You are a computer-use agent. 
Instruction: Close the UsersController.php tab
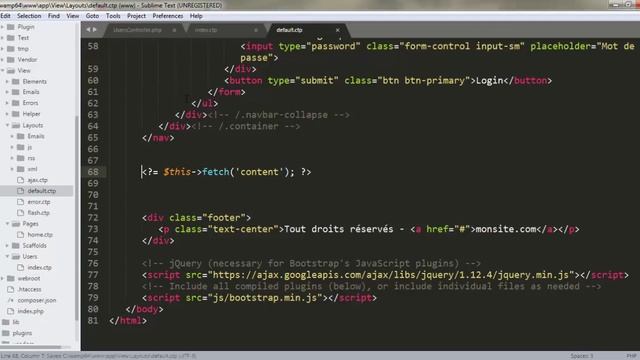174,30
